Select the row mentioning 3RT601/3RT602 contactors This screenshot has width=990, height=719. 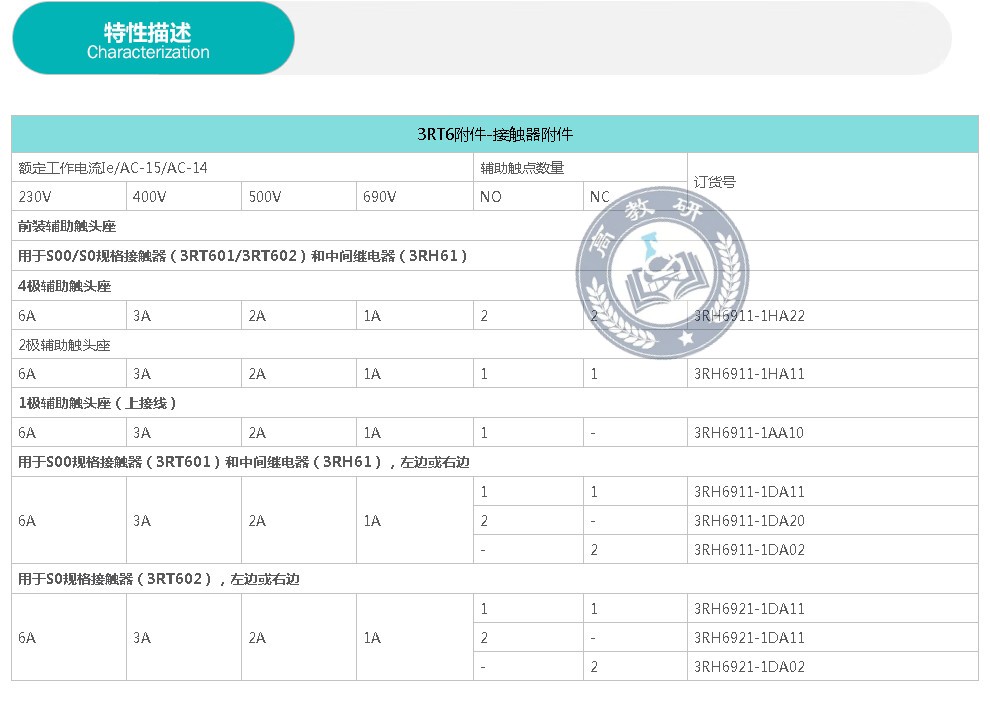pos(495,256)
